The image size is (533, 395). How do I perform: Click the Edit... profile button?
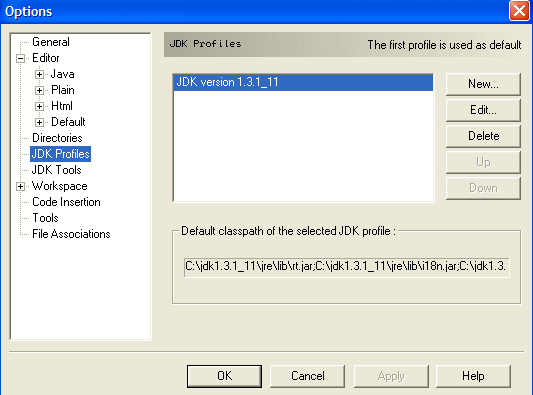coord(483,110)
